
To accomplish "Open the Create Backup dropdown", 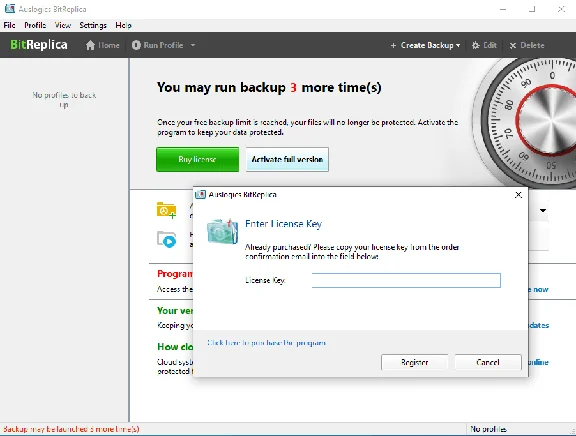I will point(425,45).
